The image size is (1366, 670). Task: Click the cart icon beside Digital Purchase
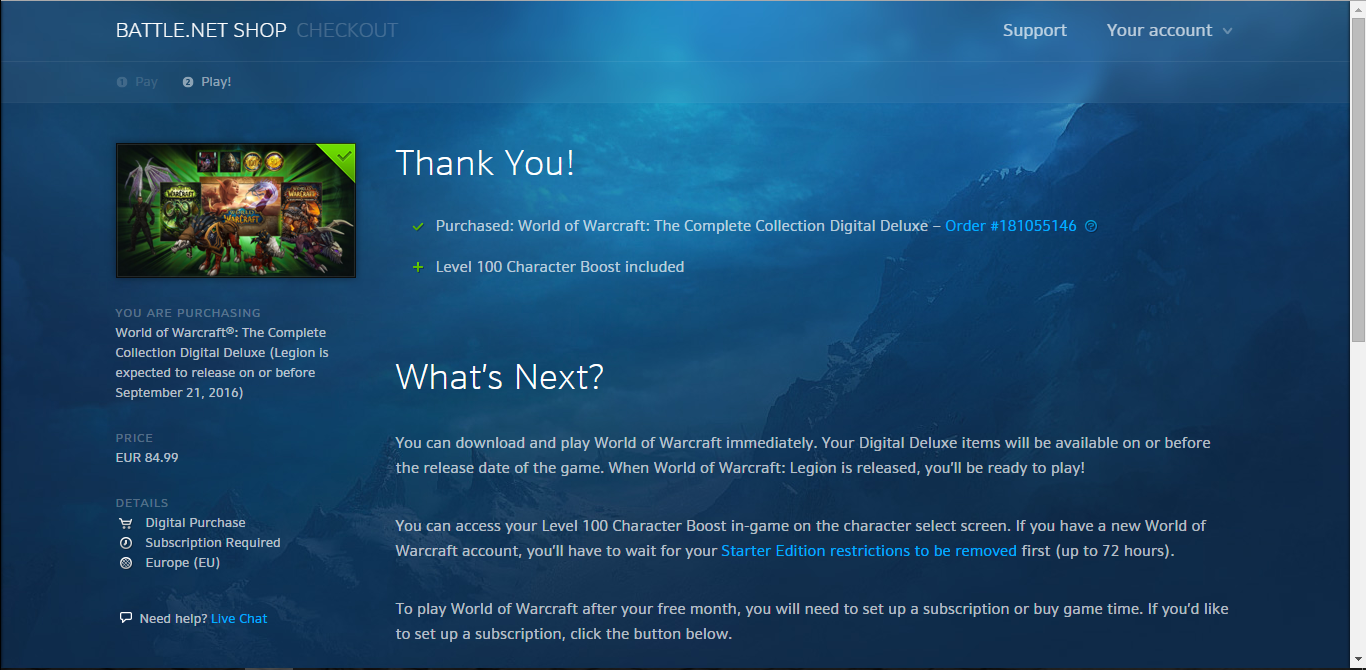tap(125, 523)
